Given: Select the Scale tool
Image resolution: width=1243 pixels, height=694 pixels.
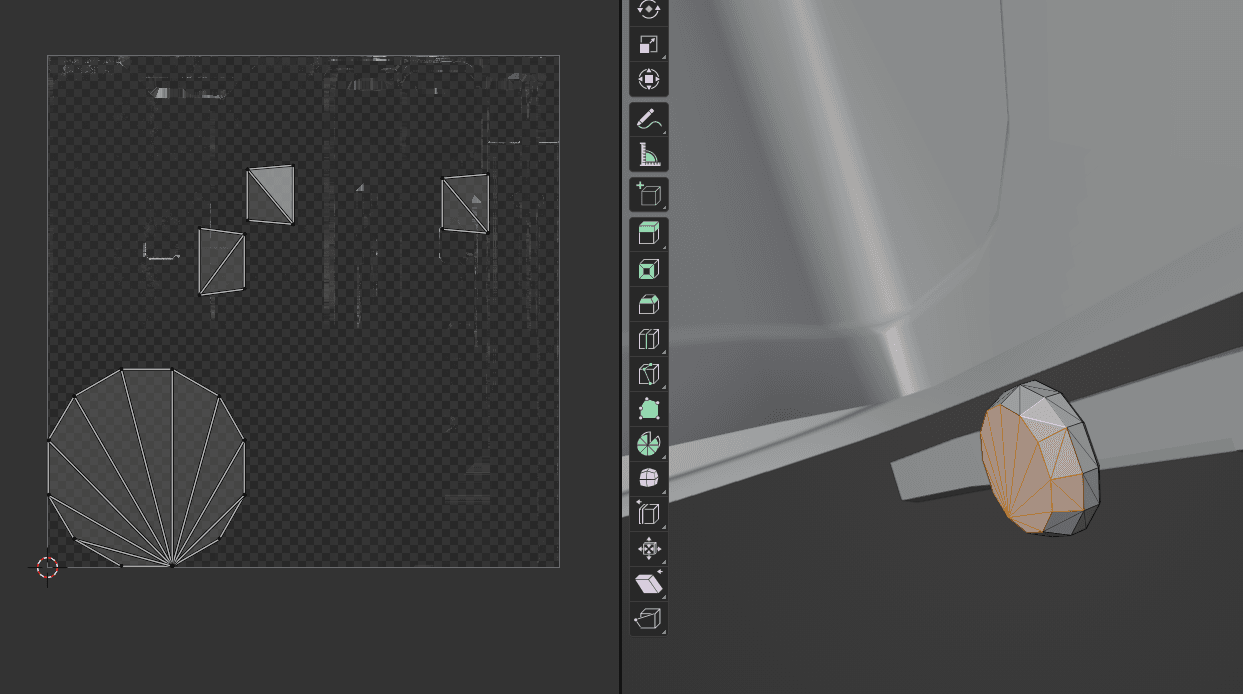Looking at the screenshot, I should tap(649, 44).
